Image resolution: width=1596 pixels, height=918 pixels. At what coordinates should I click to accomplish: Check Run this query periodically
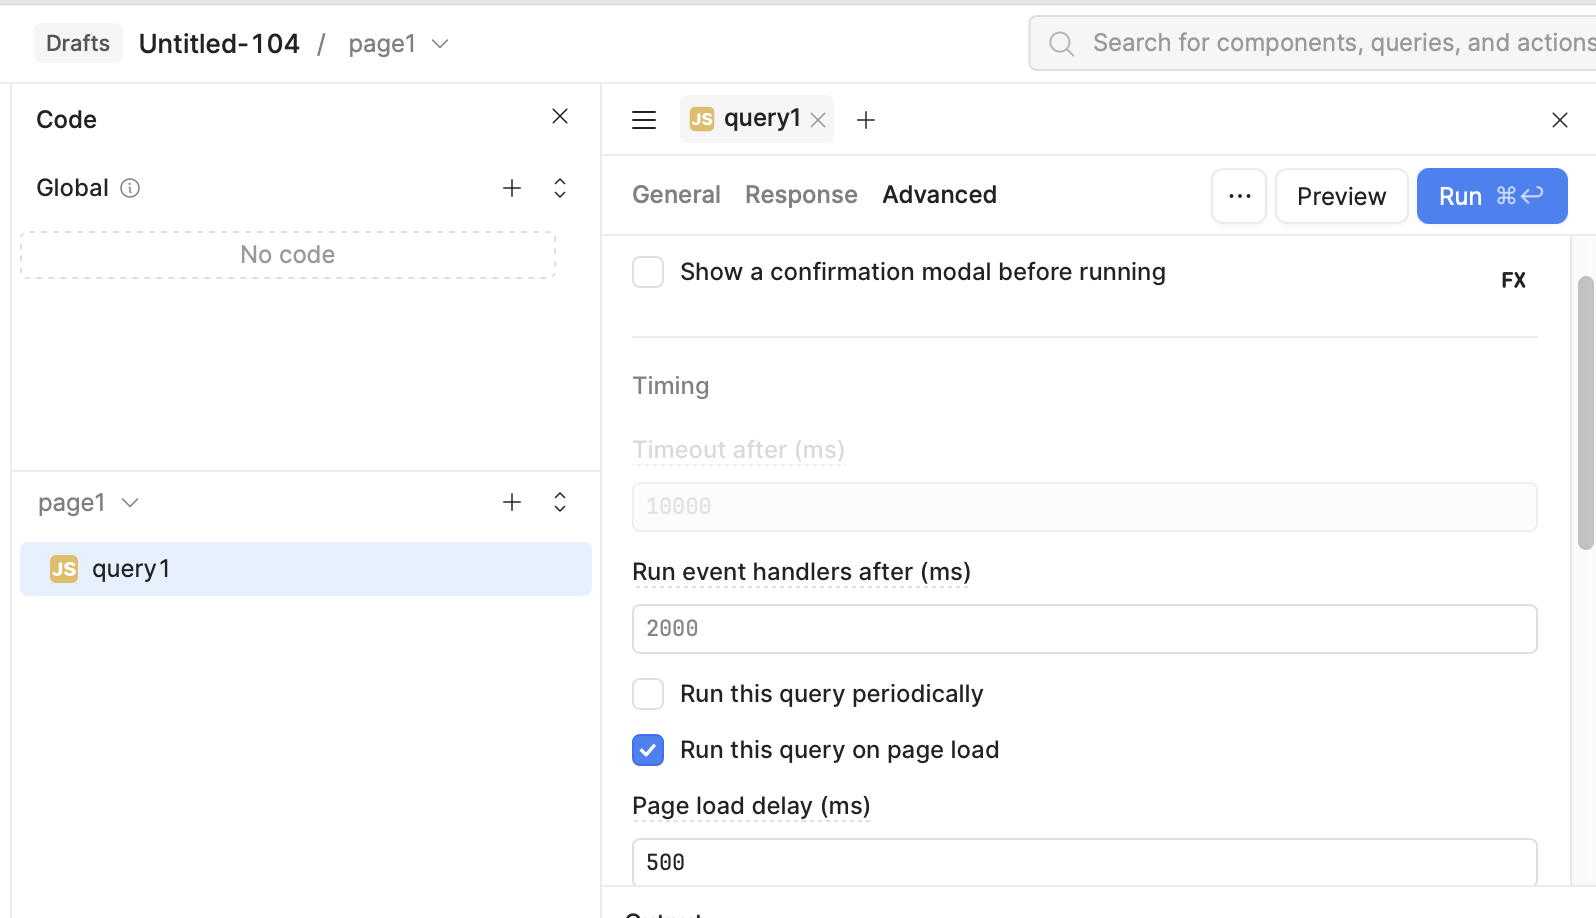coord(648,694)
